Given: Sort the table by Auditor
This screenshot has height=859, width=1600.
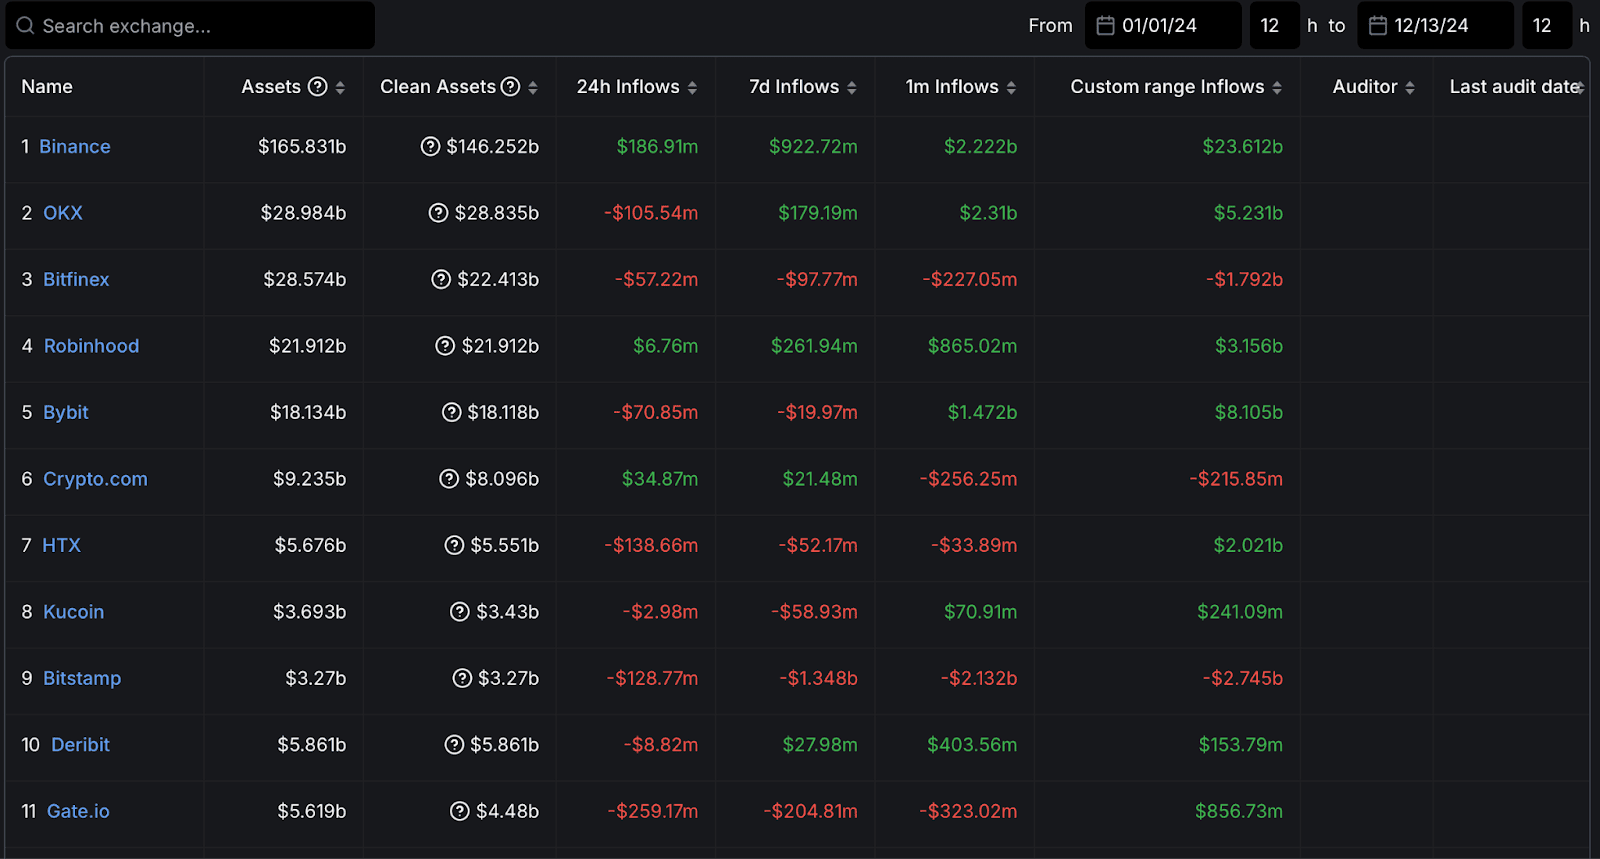Looking at the screenshot, I should point(1410,88).
